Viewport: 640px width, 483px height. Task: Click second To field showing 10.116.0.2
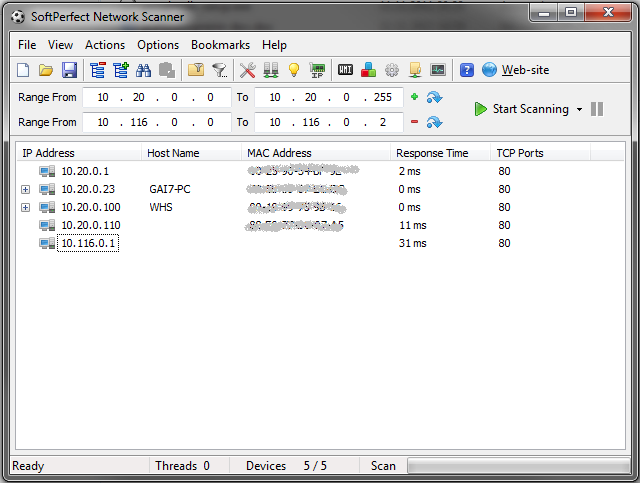tap(329, 122)
